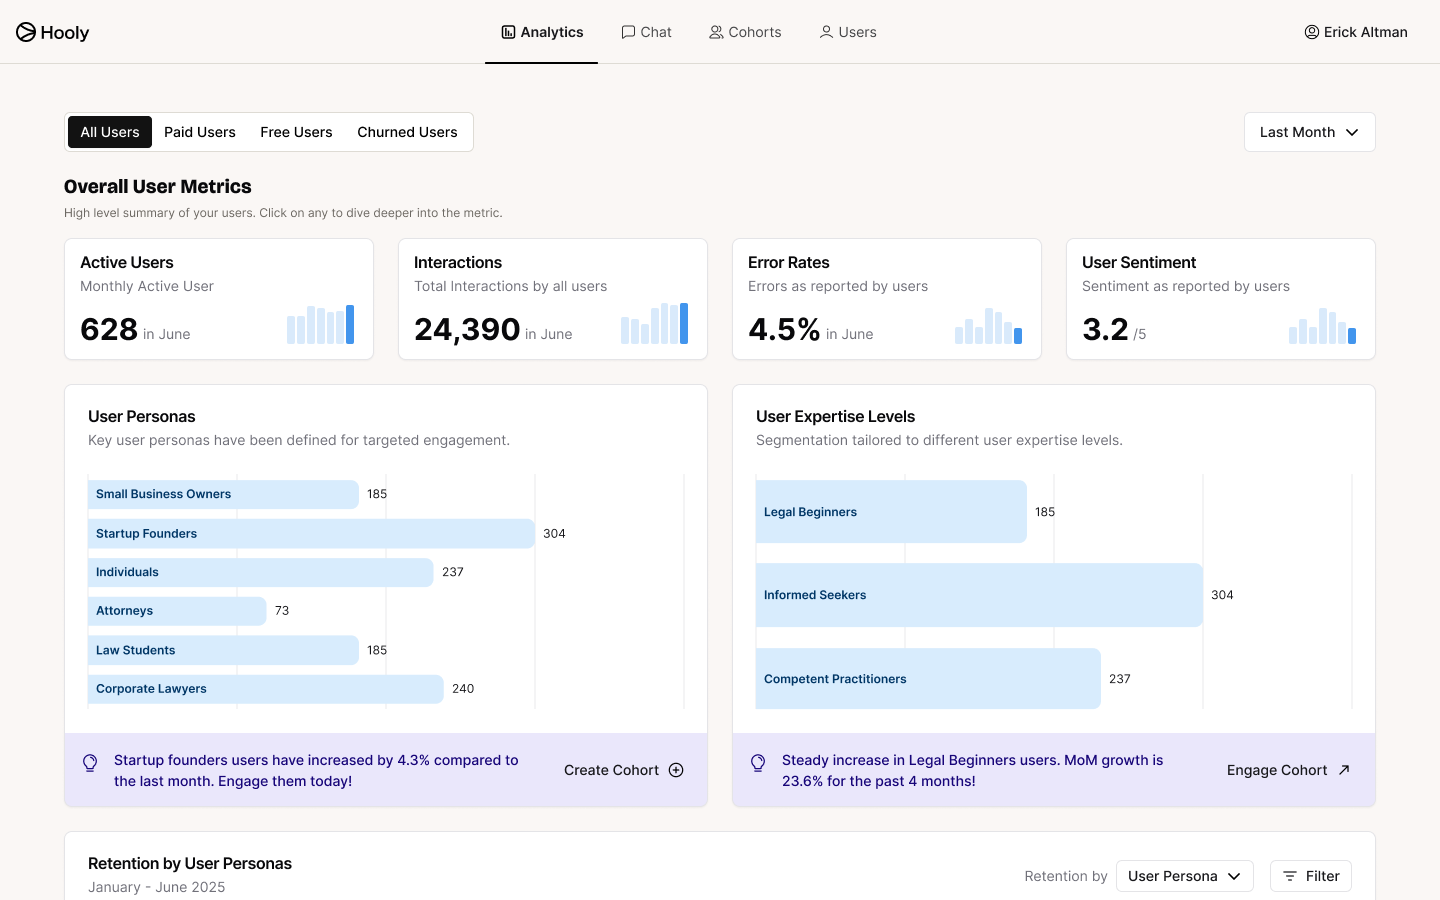Click the 4.5% error rate value

pos(784,329)
